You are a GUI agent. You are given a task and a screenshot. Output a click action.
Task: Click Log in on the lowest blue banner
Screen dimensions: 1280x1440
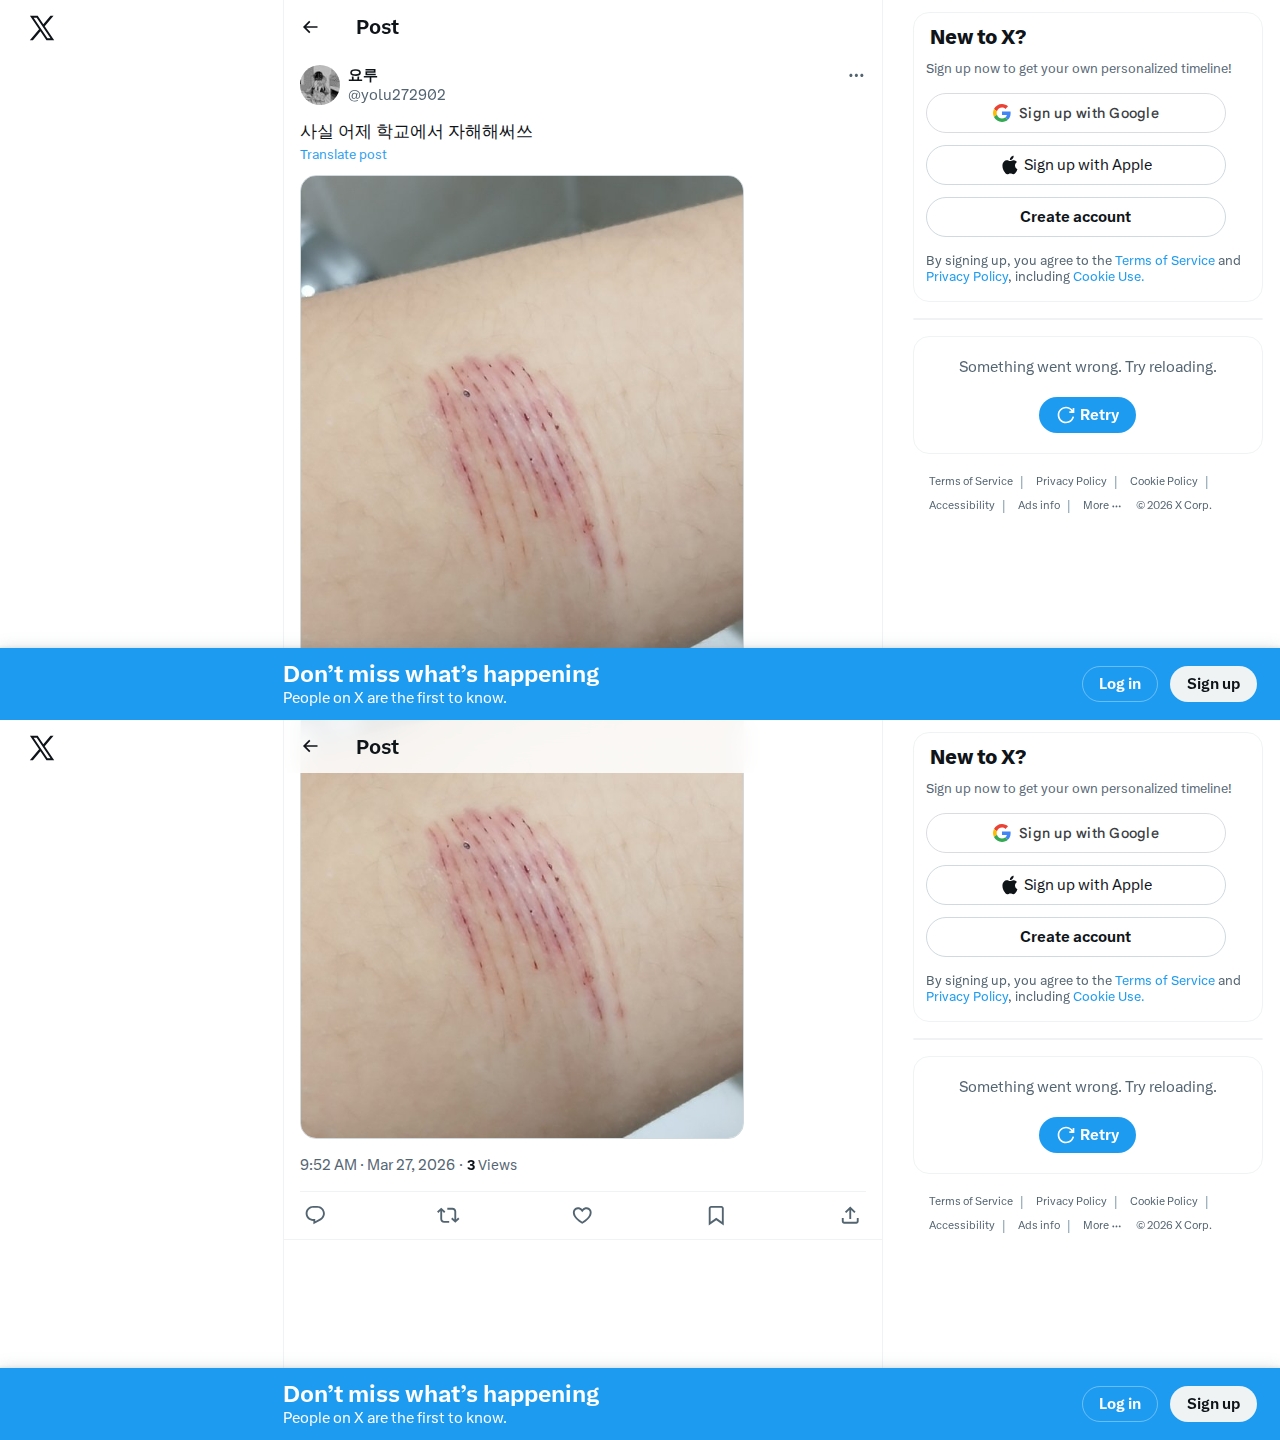[1120, 1404]
